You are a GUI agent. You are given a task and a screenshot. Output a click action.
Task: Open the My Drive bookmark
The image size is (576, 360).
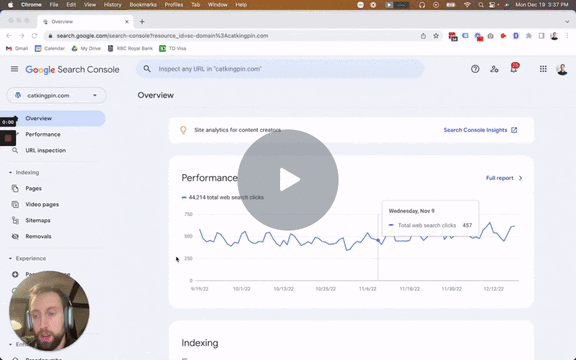point(86,48)
